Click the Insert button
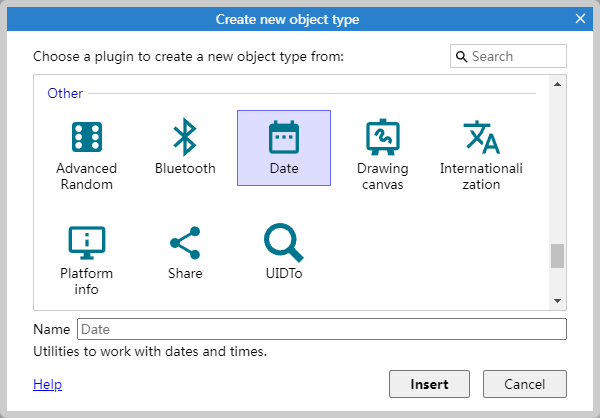The image size is (600, 418). pyautogui.click(x=429, y=384)
